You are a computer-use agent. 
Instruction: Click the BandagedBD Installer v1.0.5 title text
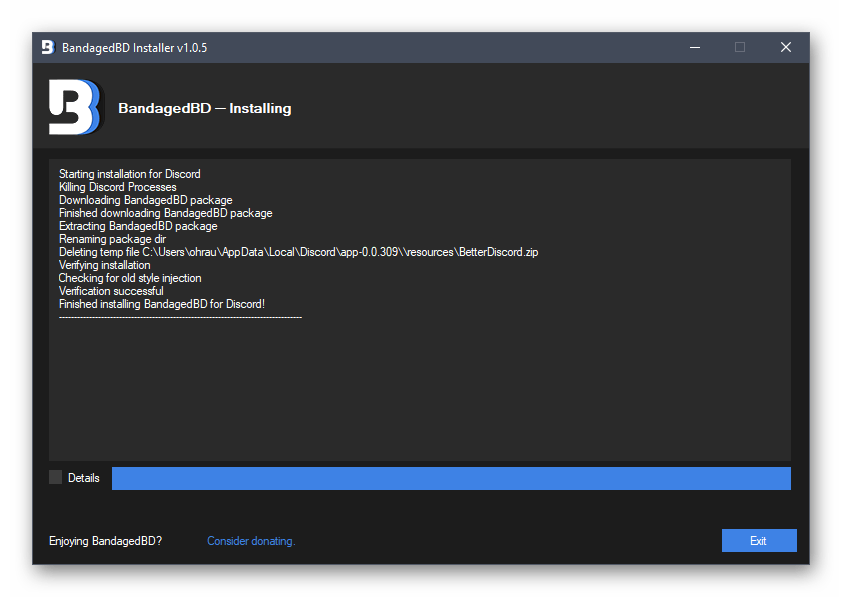(x=135, y=48)
